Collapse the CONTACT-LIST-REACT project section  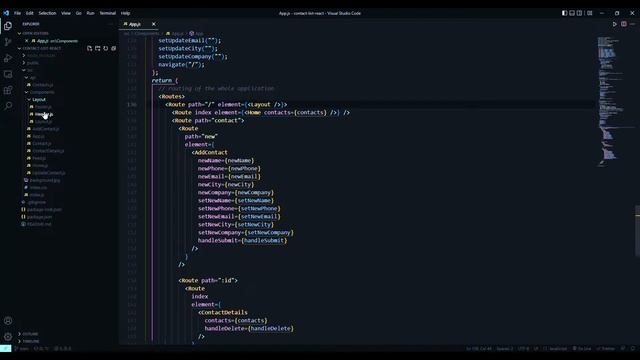point(41,48)
